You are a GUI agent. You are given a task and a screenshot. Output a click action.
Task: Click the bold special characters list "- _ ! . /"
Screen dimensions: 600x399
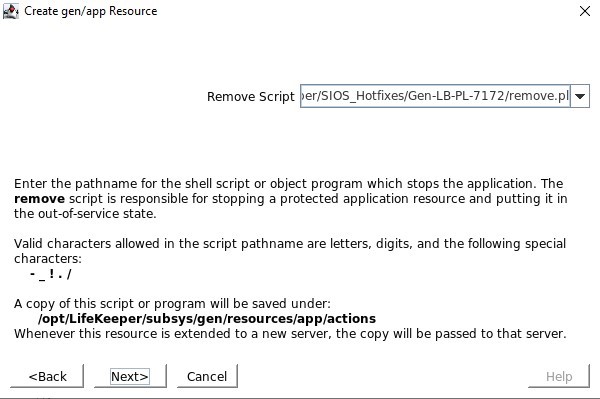pyautogui.click(x=51, y=274)
